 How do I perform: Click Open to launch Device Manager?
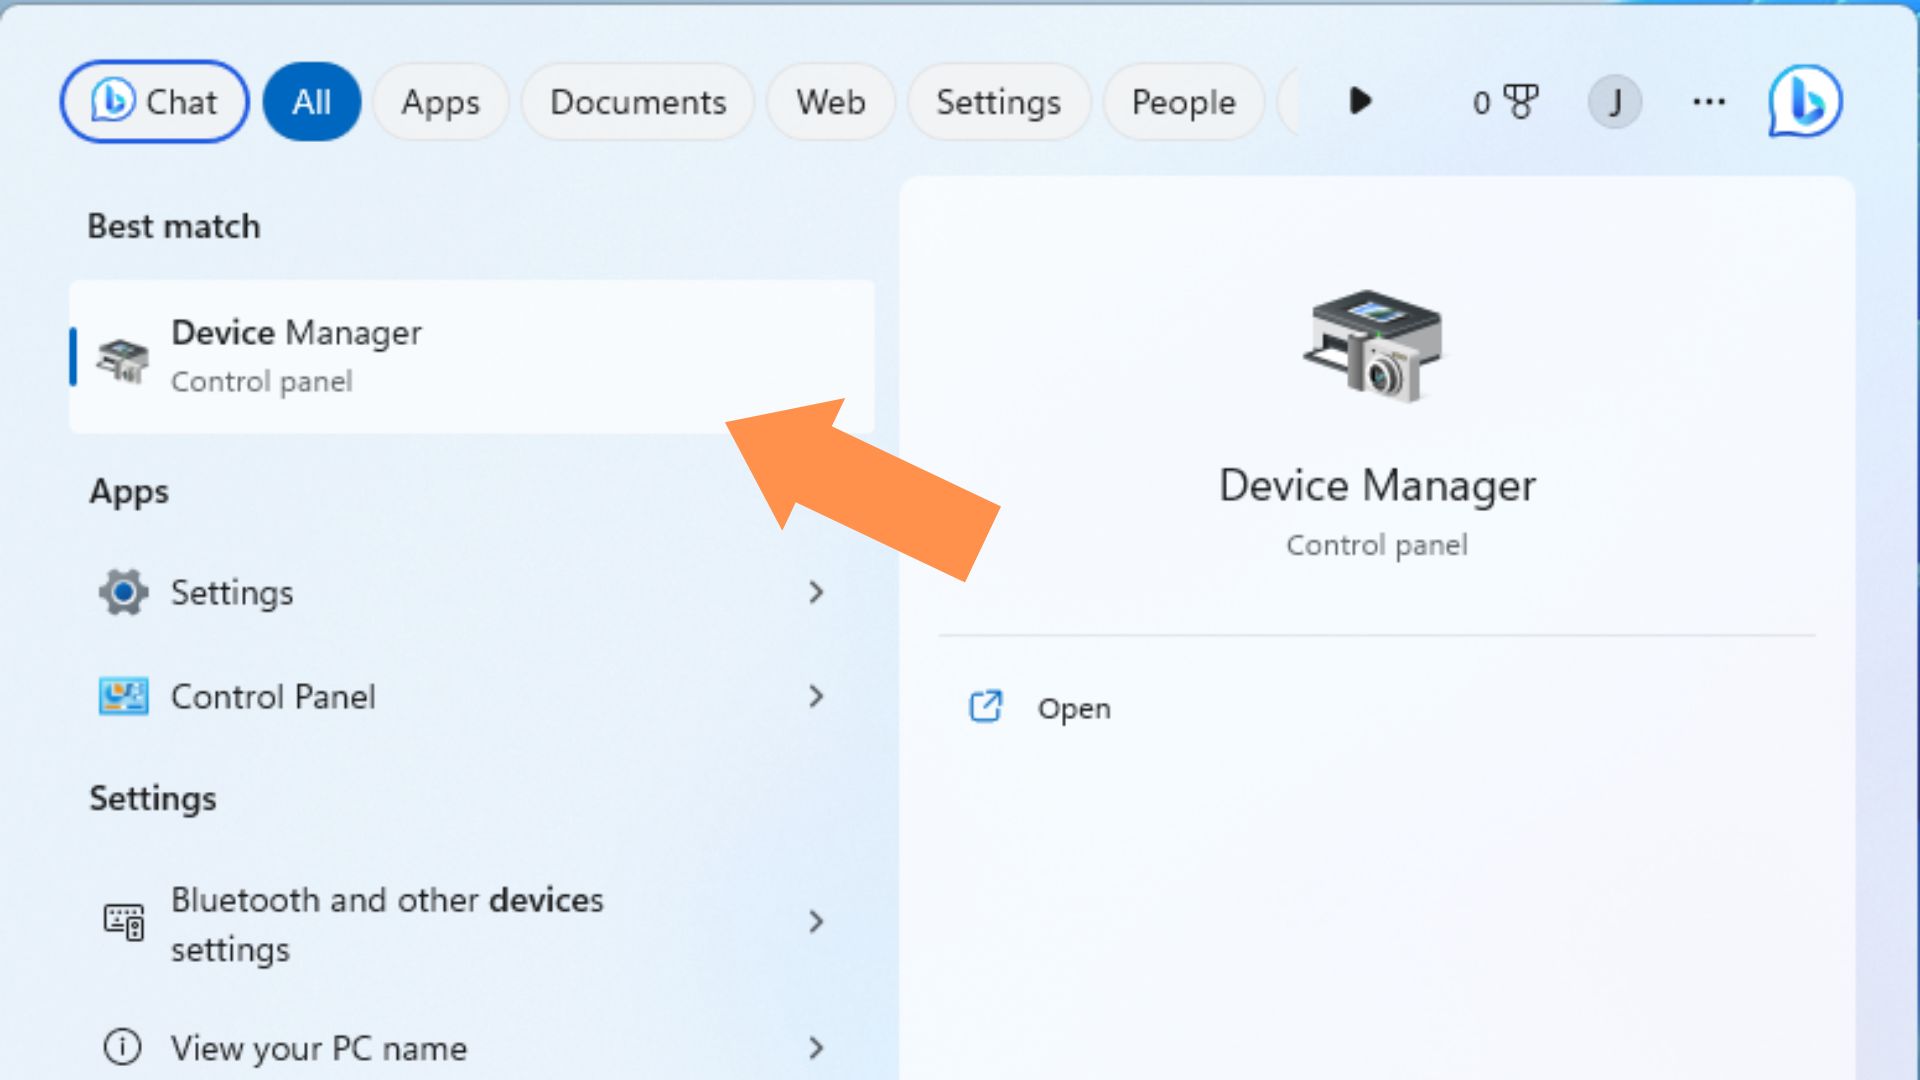tap(1075, 708)
